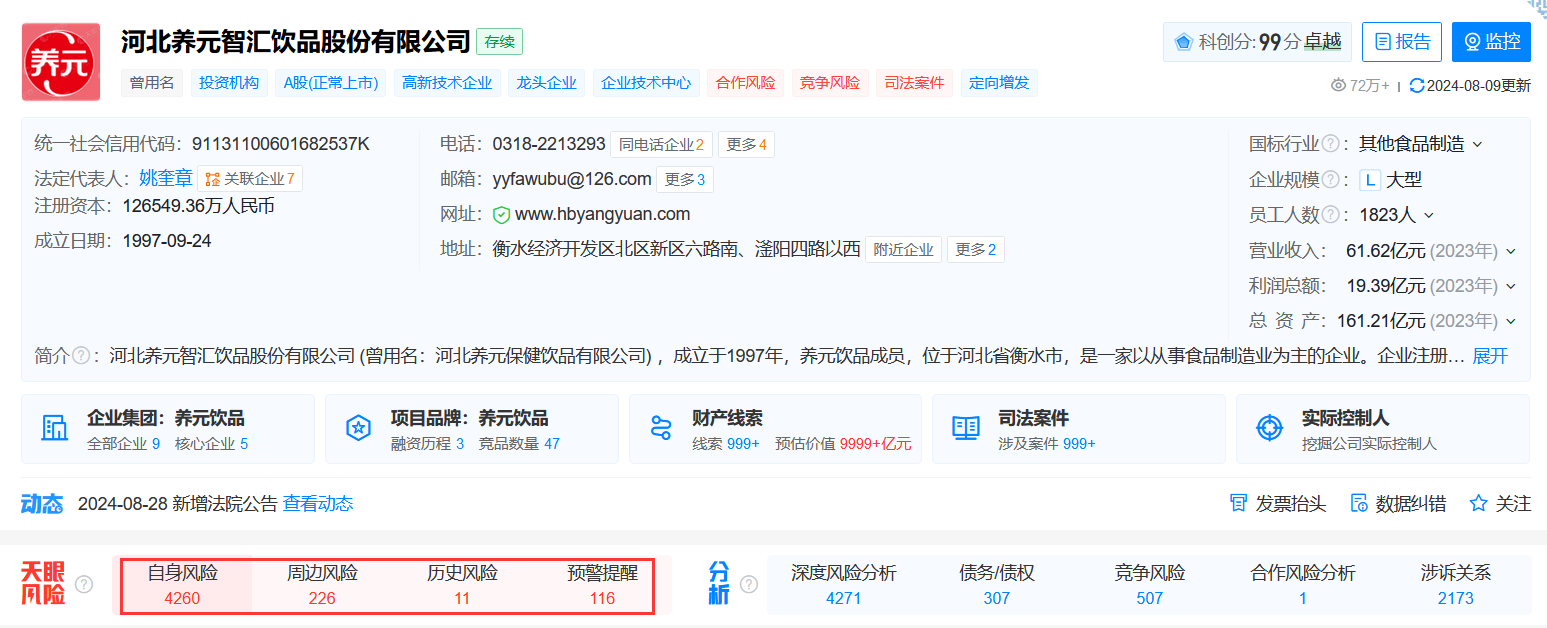Click the 数据纠错 data correction icon

1358,503
